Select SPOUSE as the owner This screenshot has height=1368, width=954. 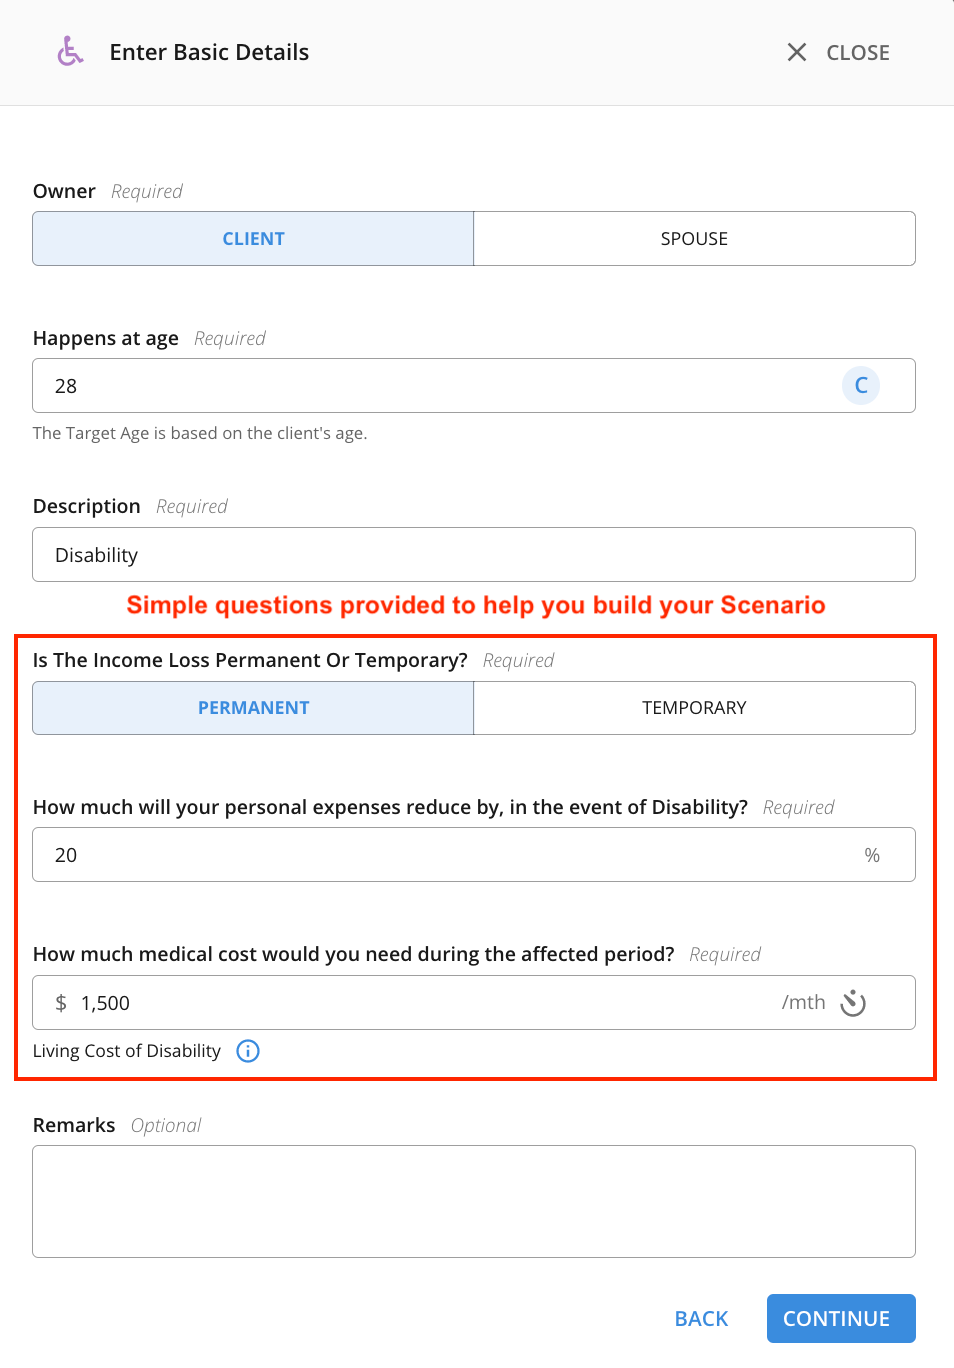(694, 239)
